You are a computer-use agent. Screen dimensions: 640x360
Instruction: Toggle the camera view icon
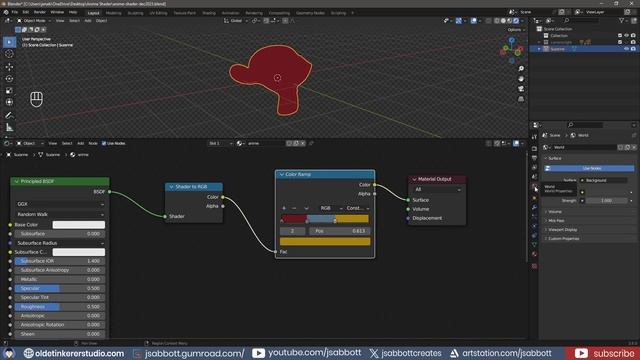pos(521,89)
